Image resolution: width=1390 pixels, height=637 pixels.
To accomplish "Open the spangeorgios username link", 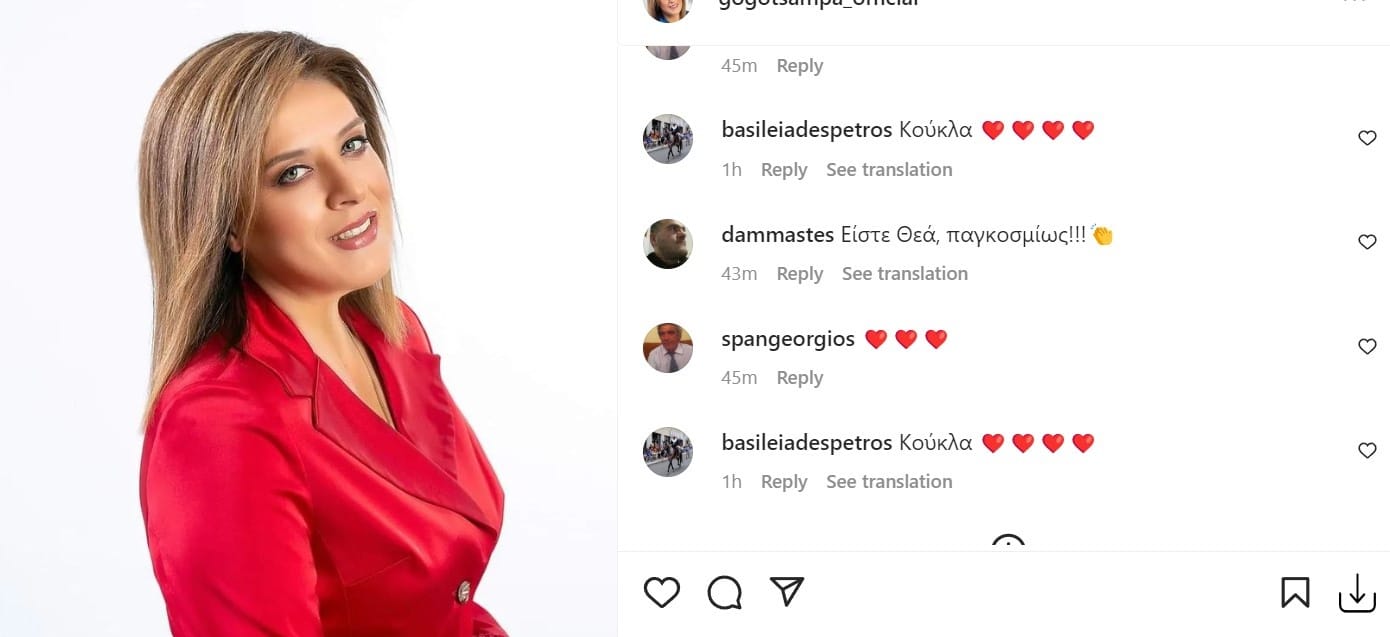I will click(788, 339).
